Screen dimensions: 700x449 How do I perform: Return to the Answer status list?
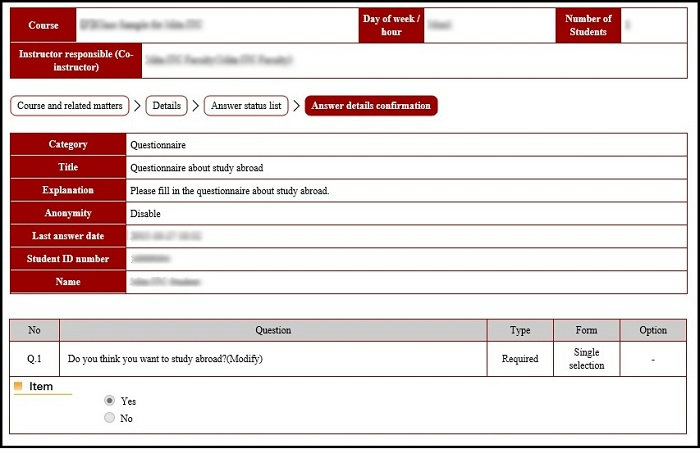246,106
